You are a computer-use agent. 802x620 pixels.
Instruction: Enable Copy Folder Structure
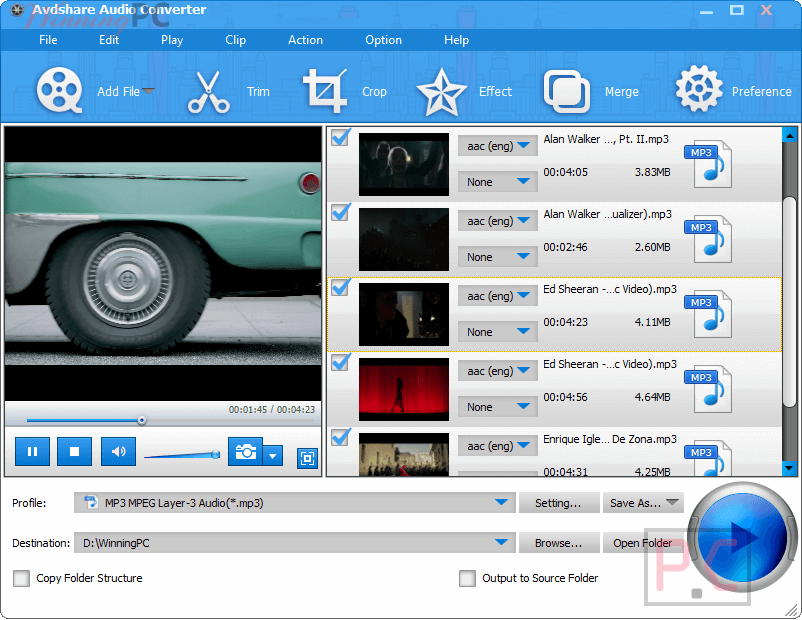[21, 578]
